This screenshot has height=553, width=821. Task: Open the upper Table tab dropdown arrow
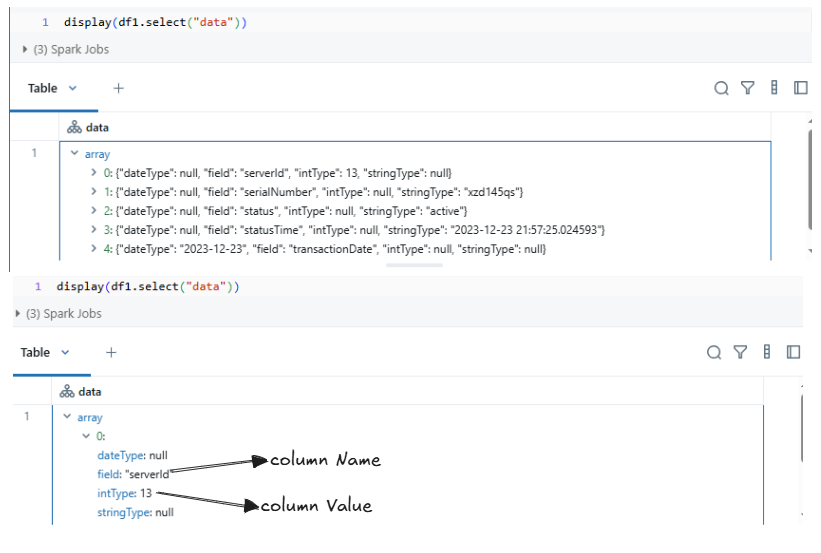73,88
